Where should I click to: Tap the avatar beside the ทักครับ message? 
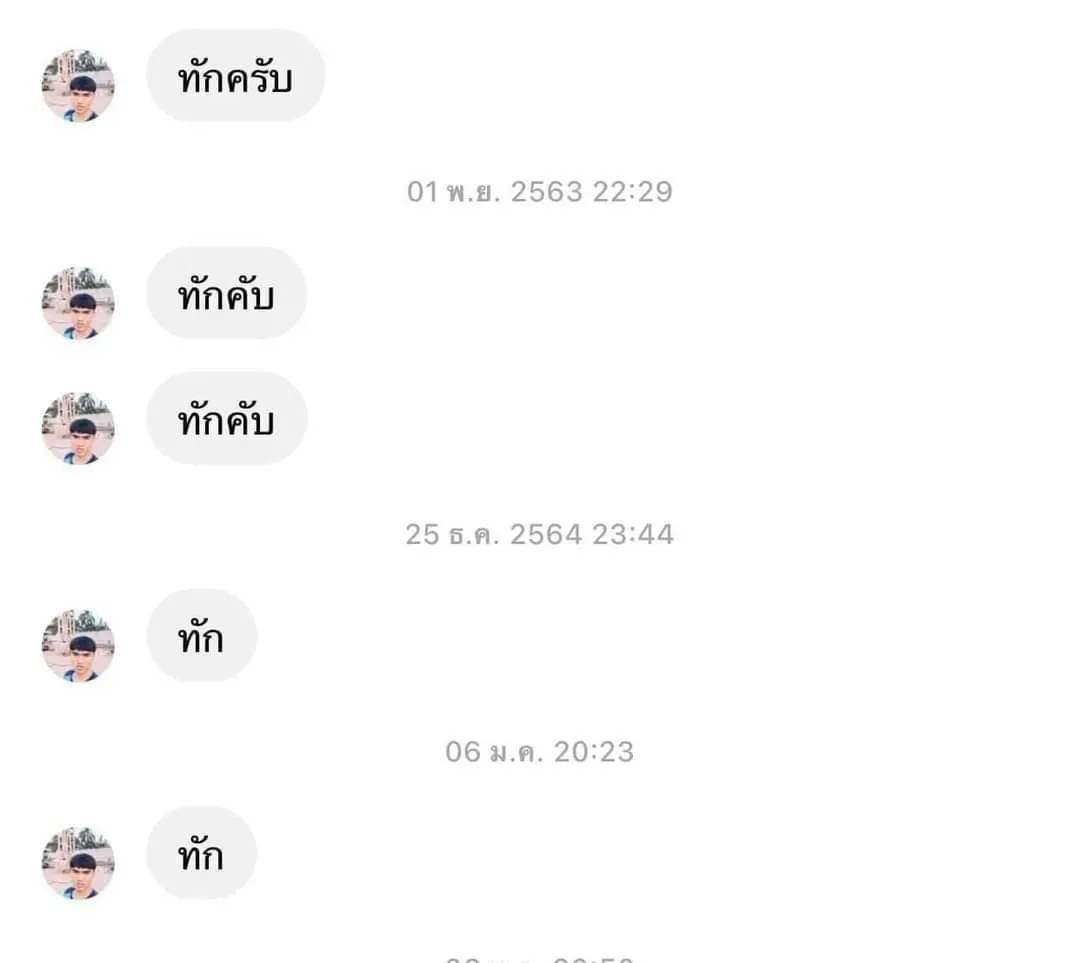click(x=78, y=86)
